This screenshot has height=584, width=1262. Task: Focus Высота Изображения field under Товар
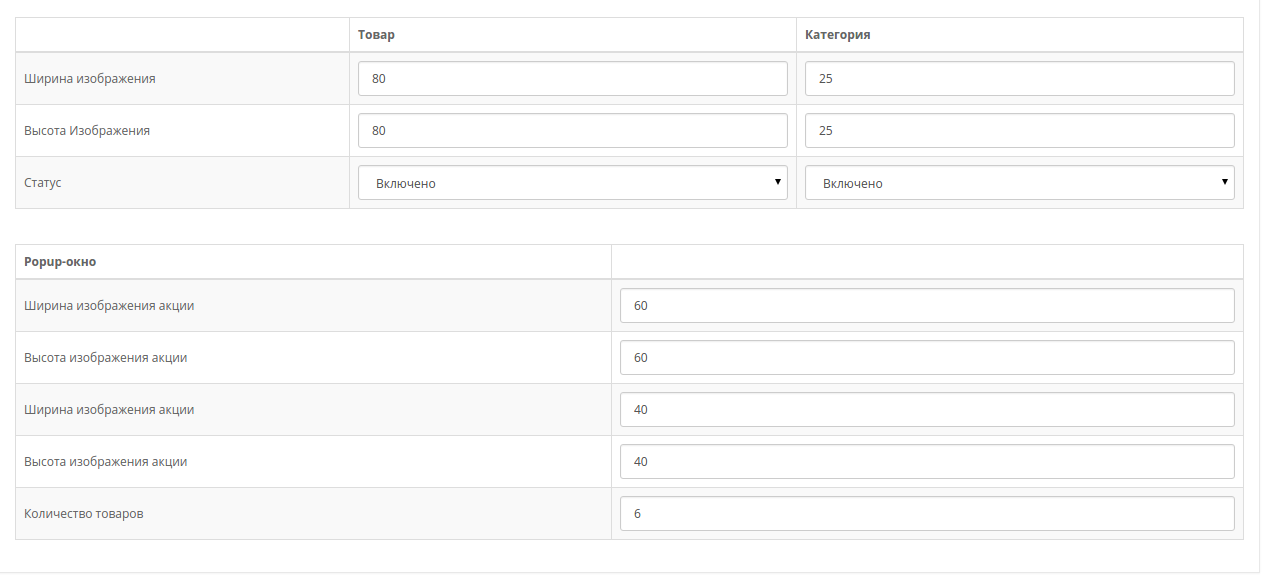573,131
